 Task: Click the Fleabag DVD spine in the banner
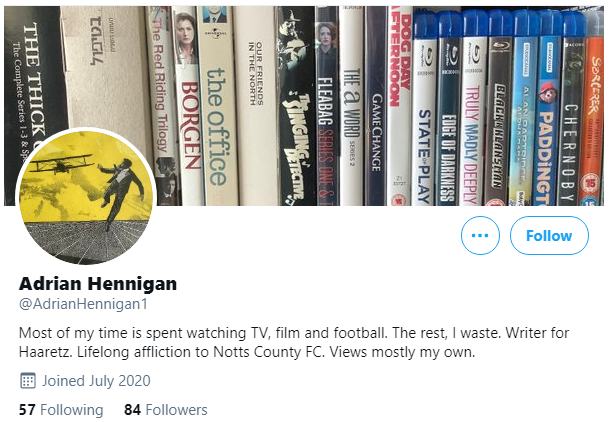click(x=327, y=110)
